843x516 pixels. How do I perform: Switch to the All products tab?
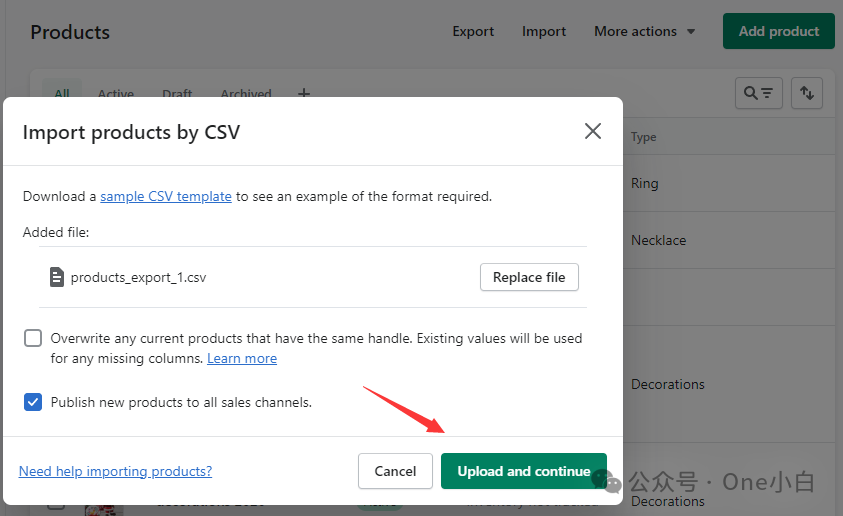pyautogui.click(x=62, y=93)
